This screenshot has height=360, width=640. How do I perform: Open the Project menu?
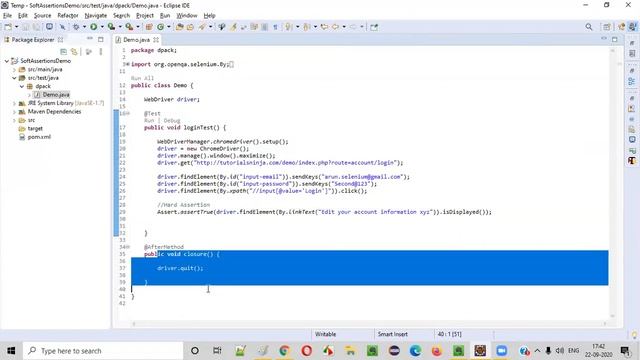pyautogui.click(x=145, y=16)
